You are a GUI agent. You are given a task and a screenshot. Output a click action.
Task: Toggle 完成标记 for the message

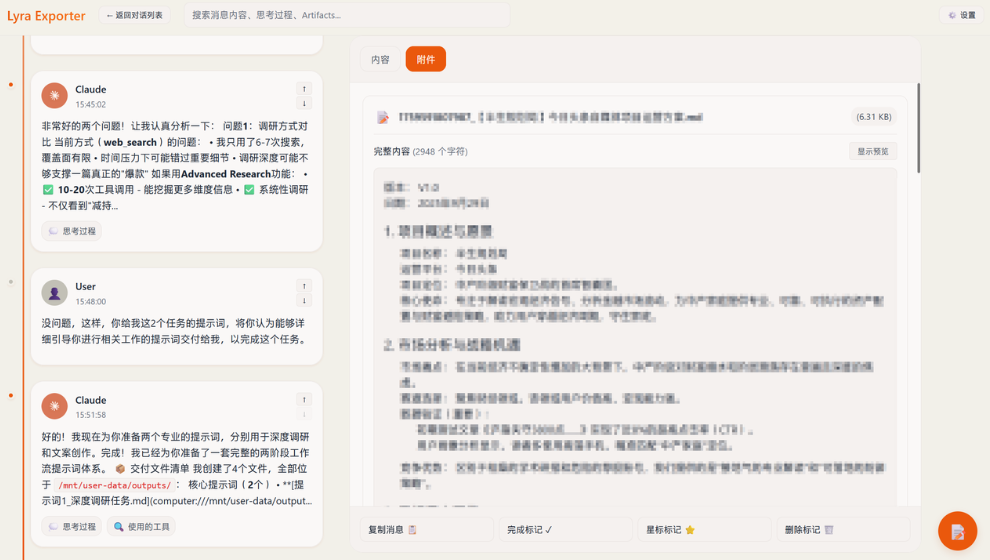[x=566, y=529]
